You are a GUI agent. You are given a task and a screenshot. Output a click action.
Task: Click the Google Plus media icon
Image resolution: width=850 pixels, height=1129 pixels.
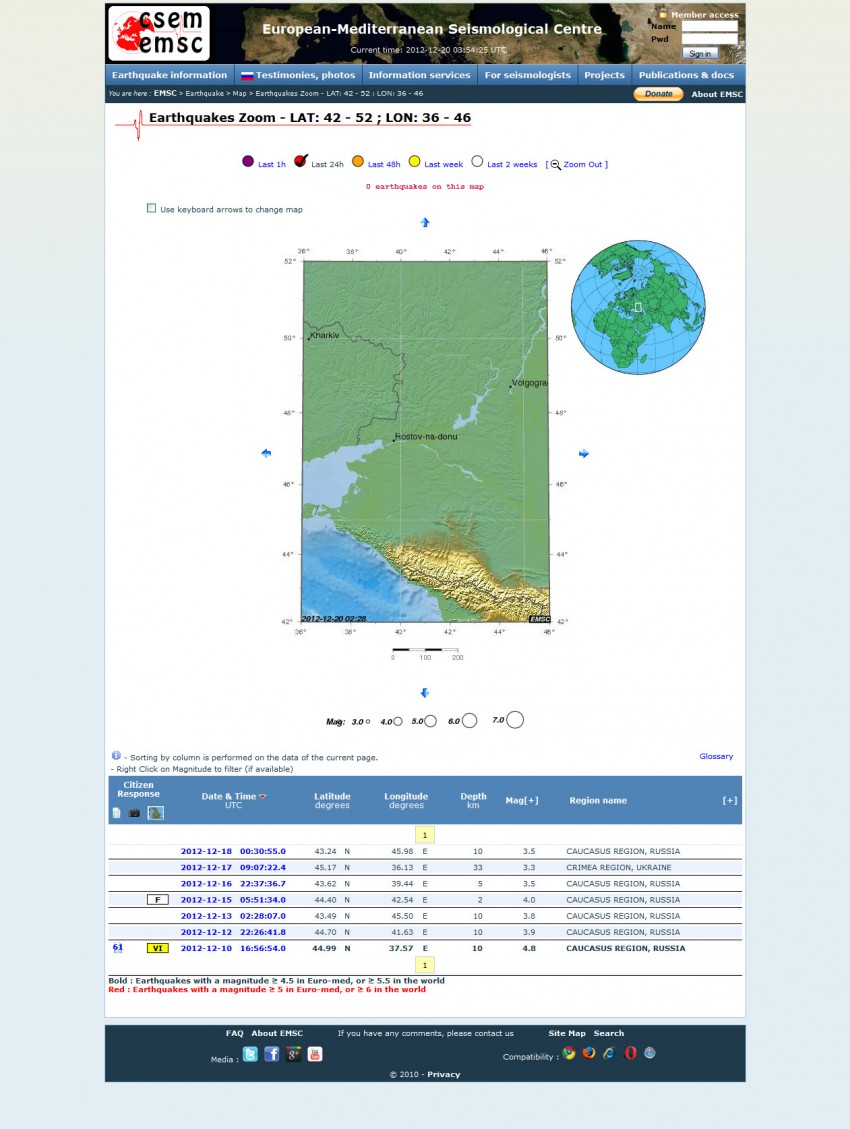(x=293, y=1054)
